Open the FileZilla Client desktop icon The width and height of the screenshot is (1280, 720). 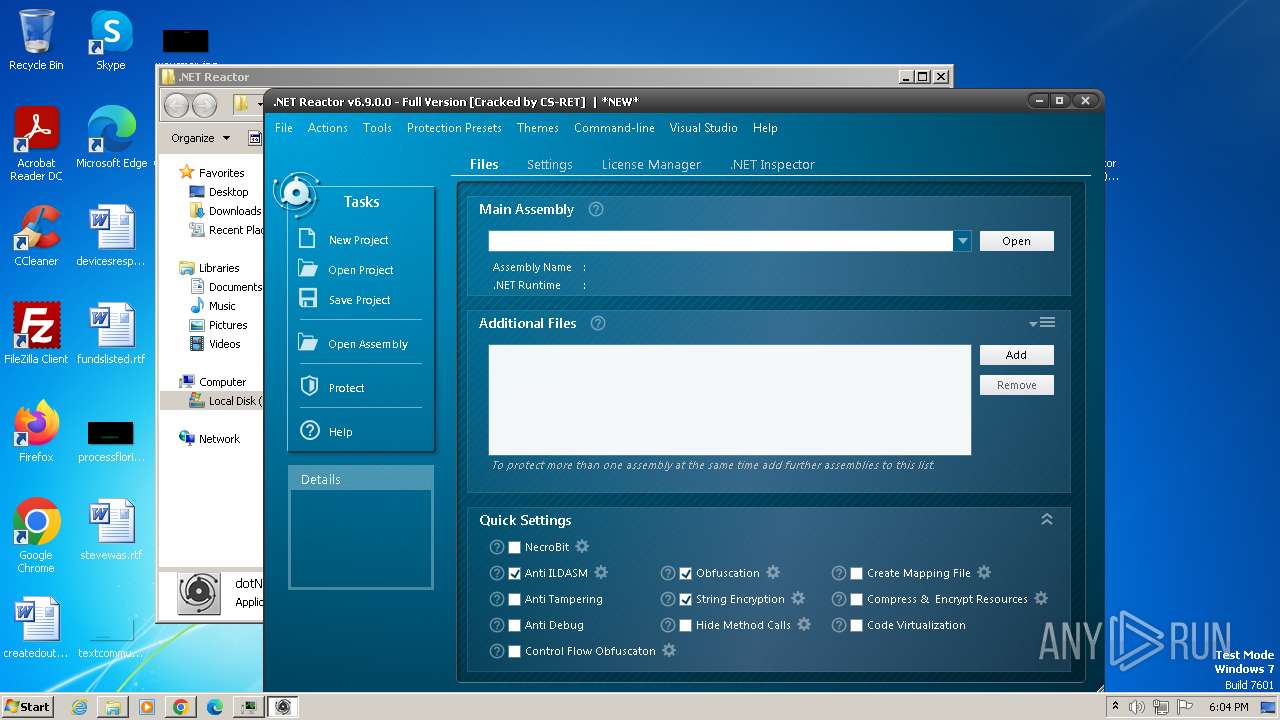point(36,334)
